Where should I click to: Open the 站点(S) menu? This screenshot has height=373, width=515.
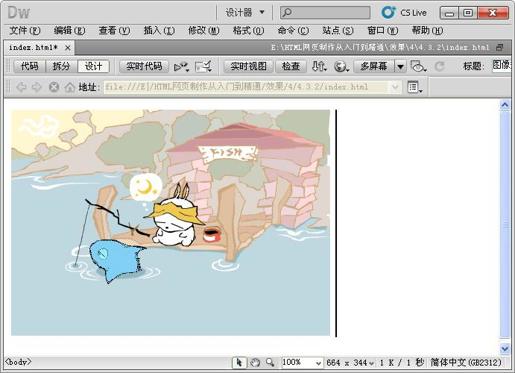(338, 31)
